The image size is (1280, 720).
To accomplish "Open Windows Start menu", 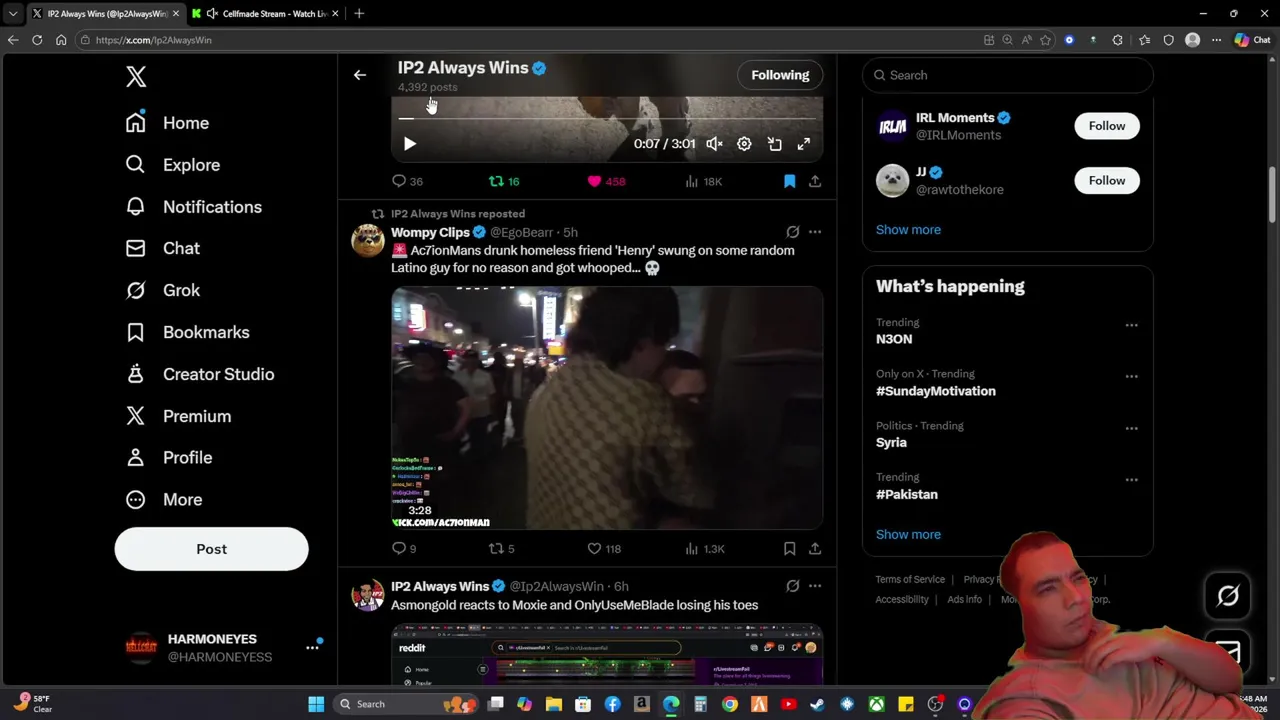I will (x=316, y=704).
